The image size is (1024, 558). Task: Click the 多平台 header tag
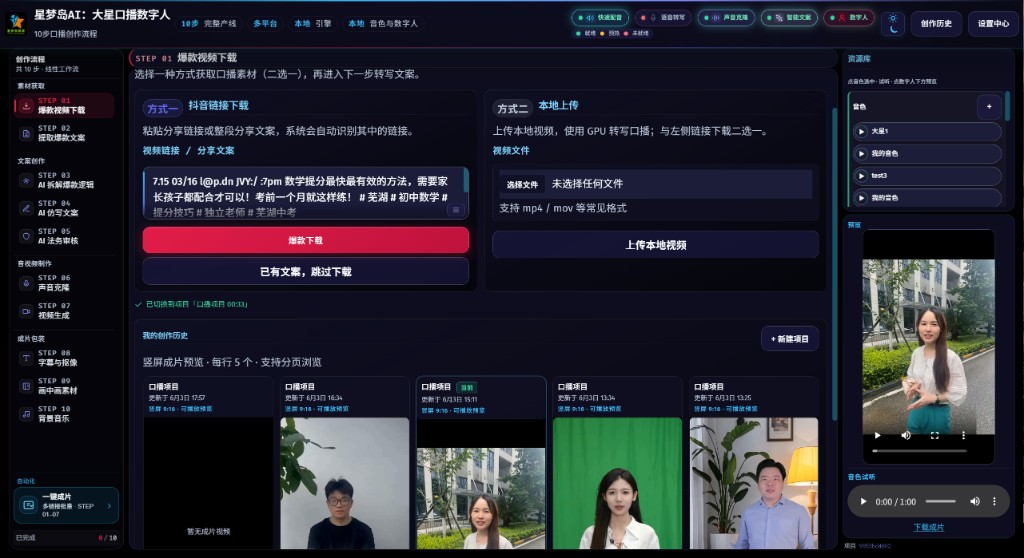point(265,24)
